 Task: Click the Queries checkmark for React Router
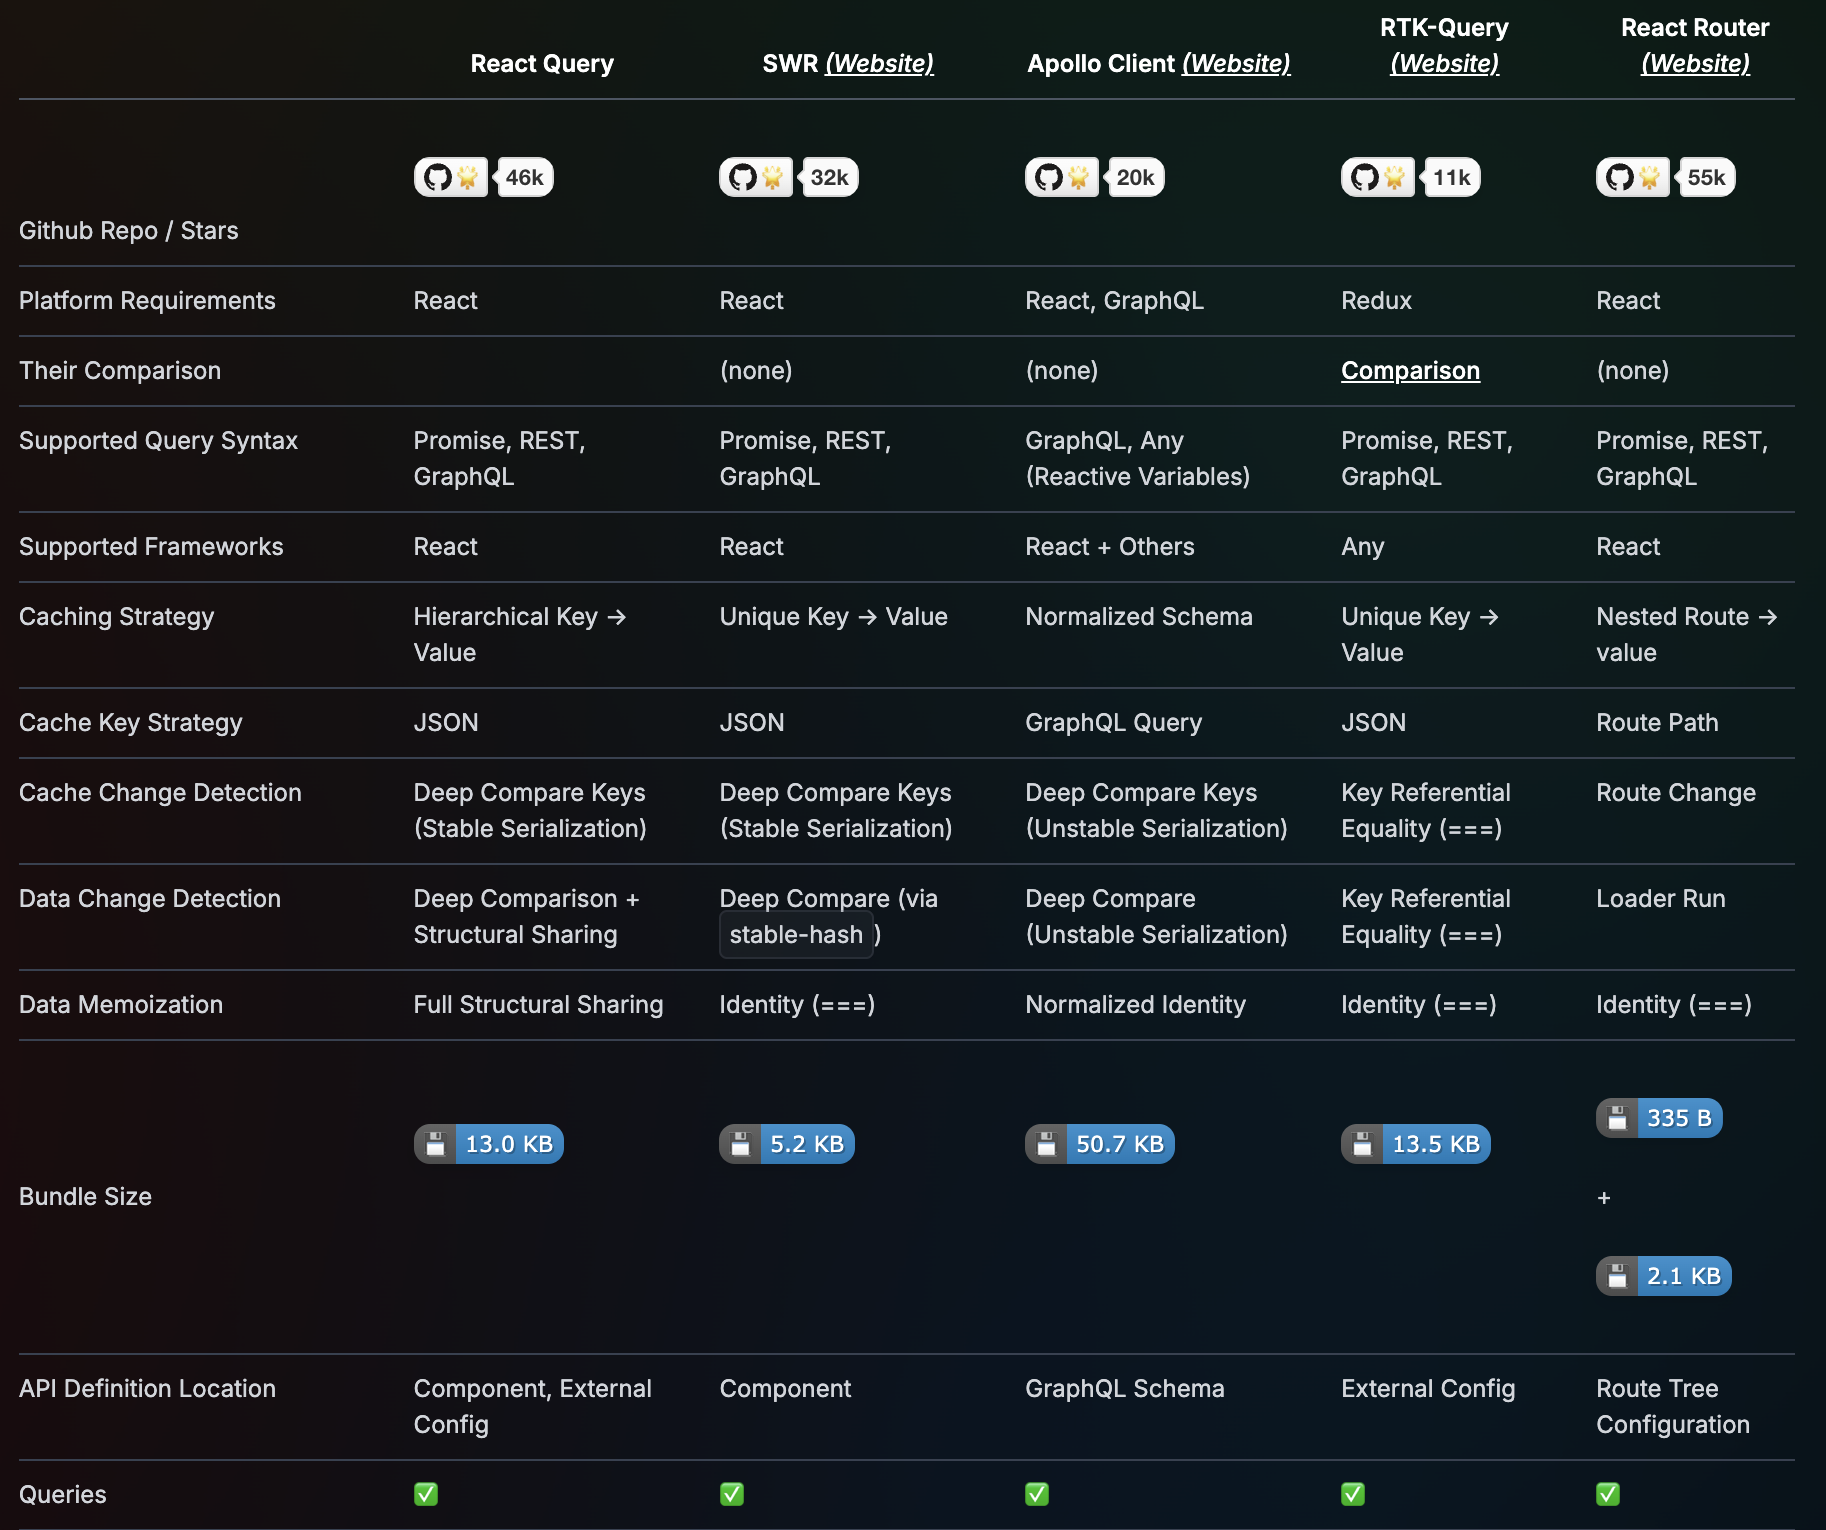pyautogui.click(x=1608, y=1494)
